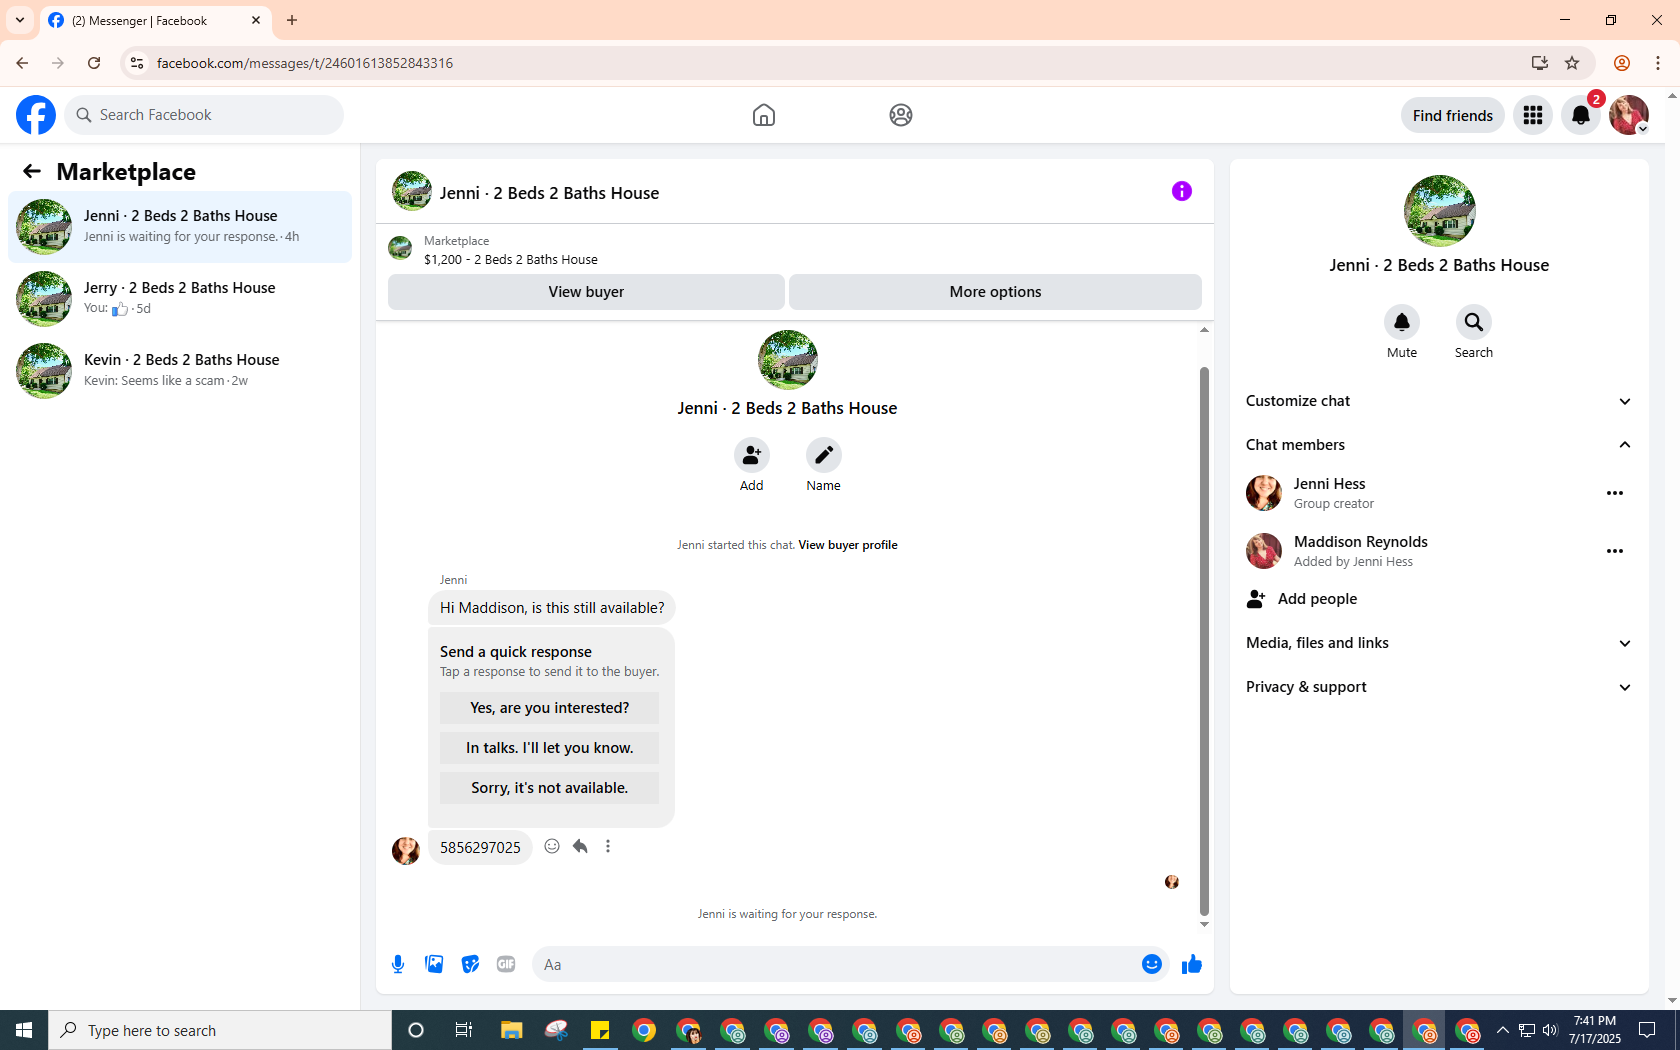Focus the Search Facebook field
Image resolution: width=1680 pixels, height=1050 pixels.
(x=204, y=115)
